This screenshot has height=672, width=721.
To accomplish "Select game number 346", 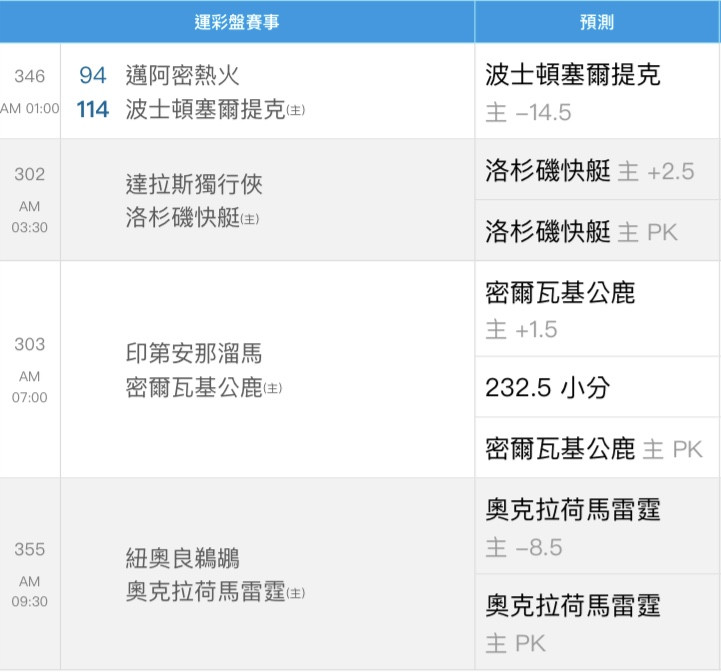I will click(x=30, y=76).
